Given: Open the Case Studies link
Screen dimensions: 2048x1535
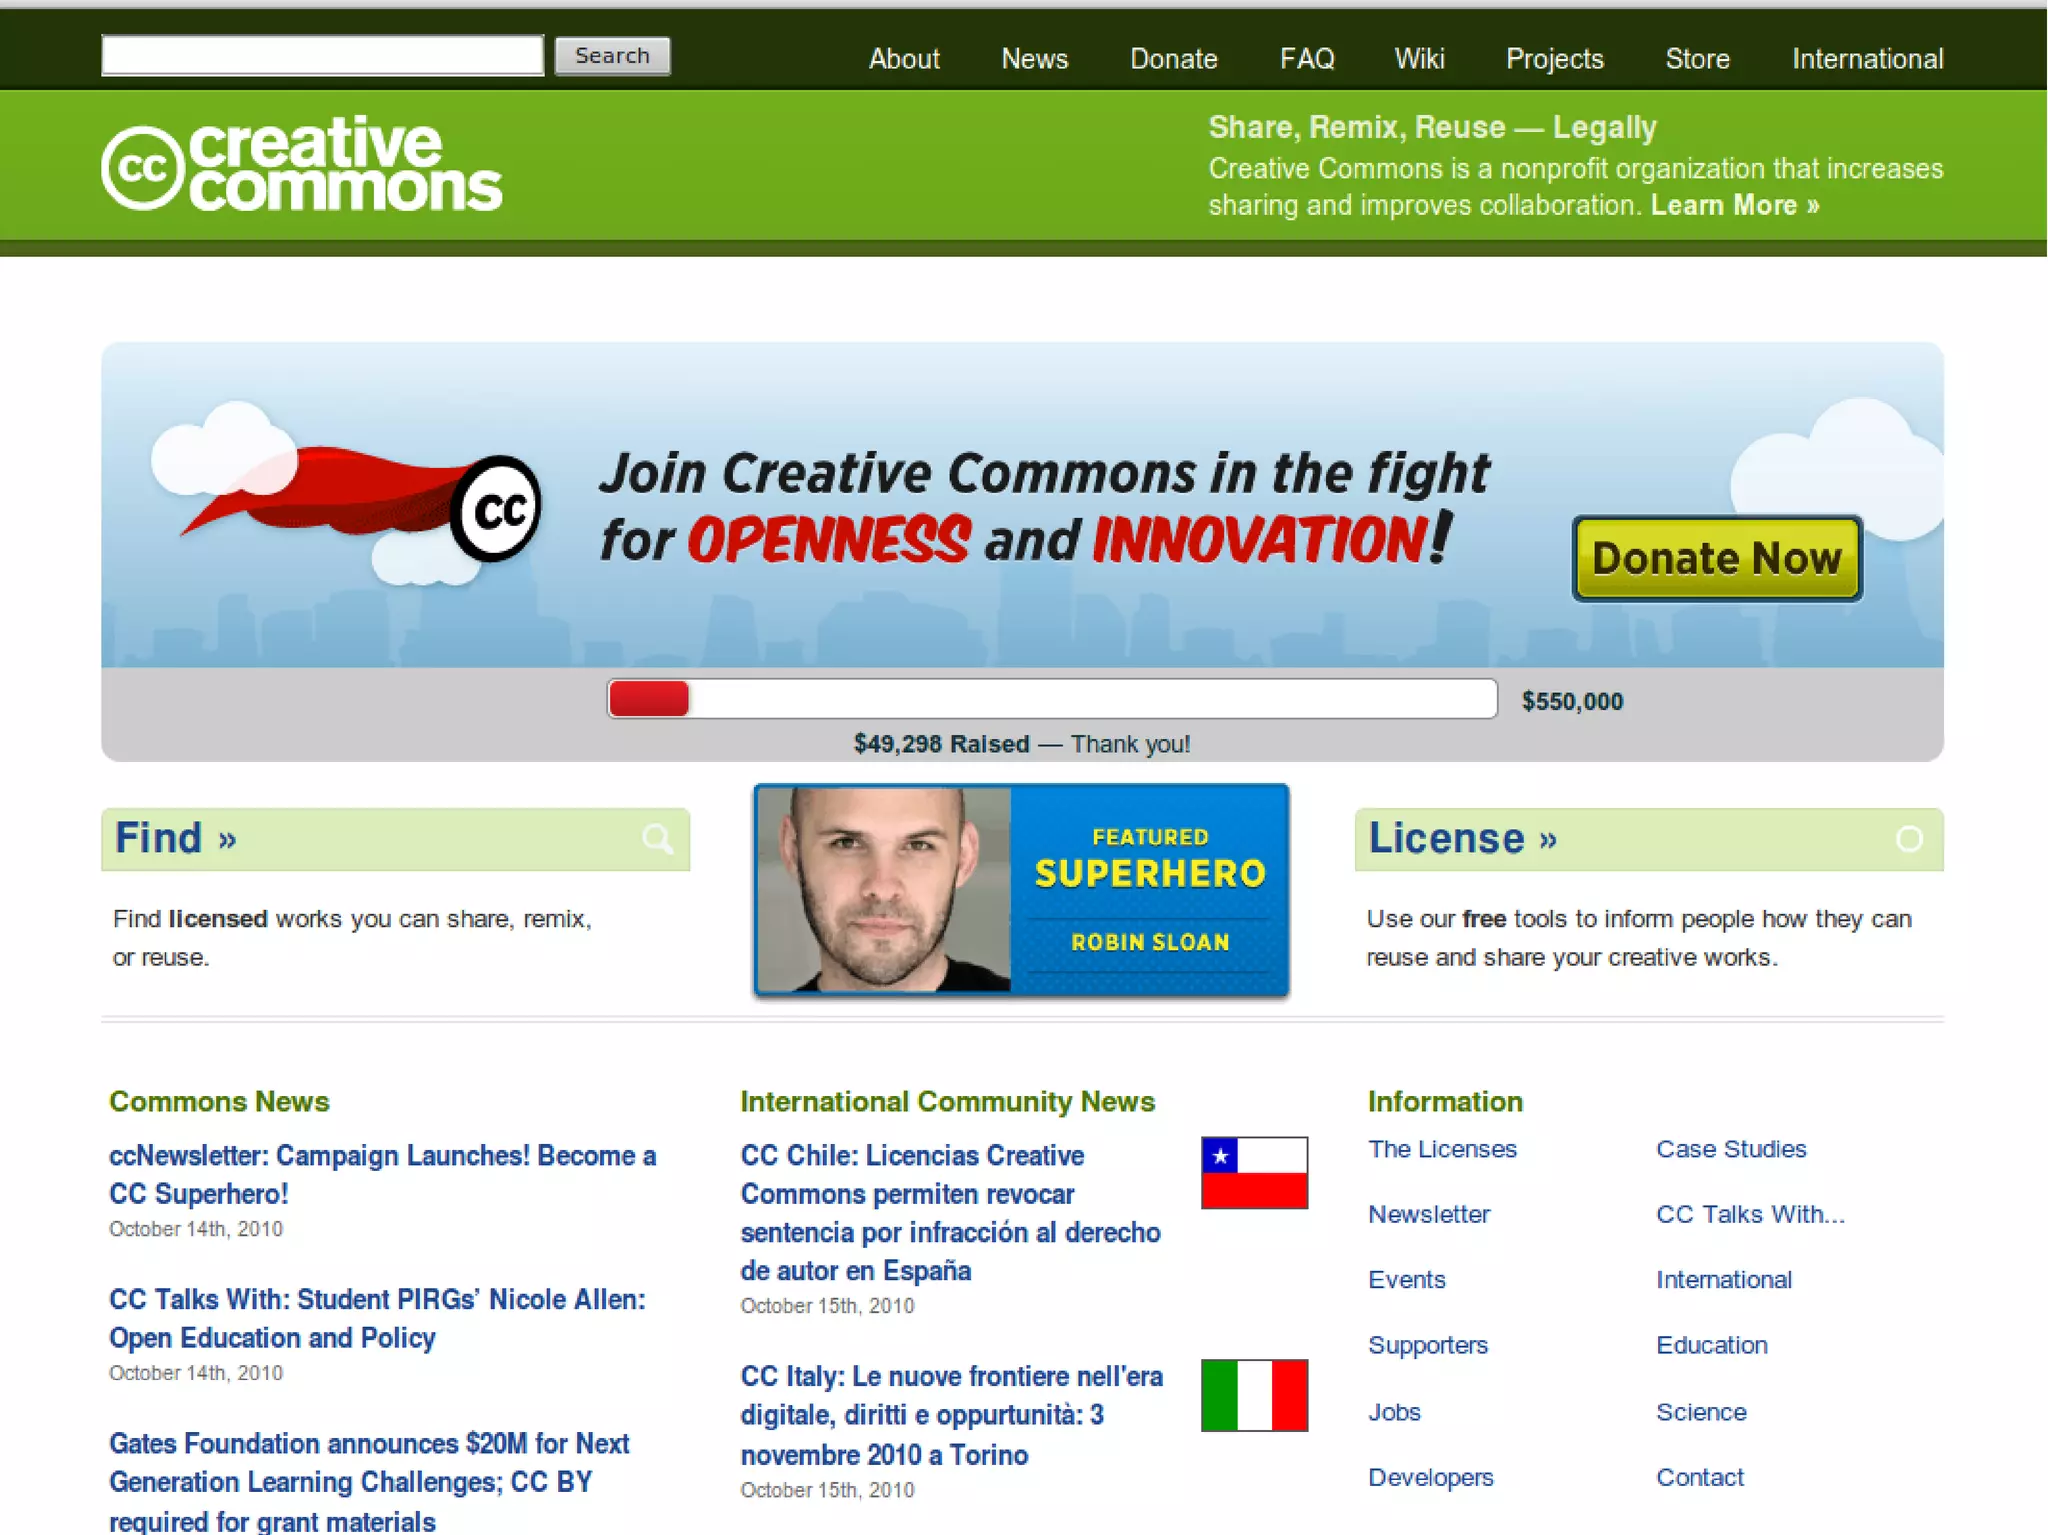Looking at the screenshot, I should pyautogui.click(x=1731, y=1149).
